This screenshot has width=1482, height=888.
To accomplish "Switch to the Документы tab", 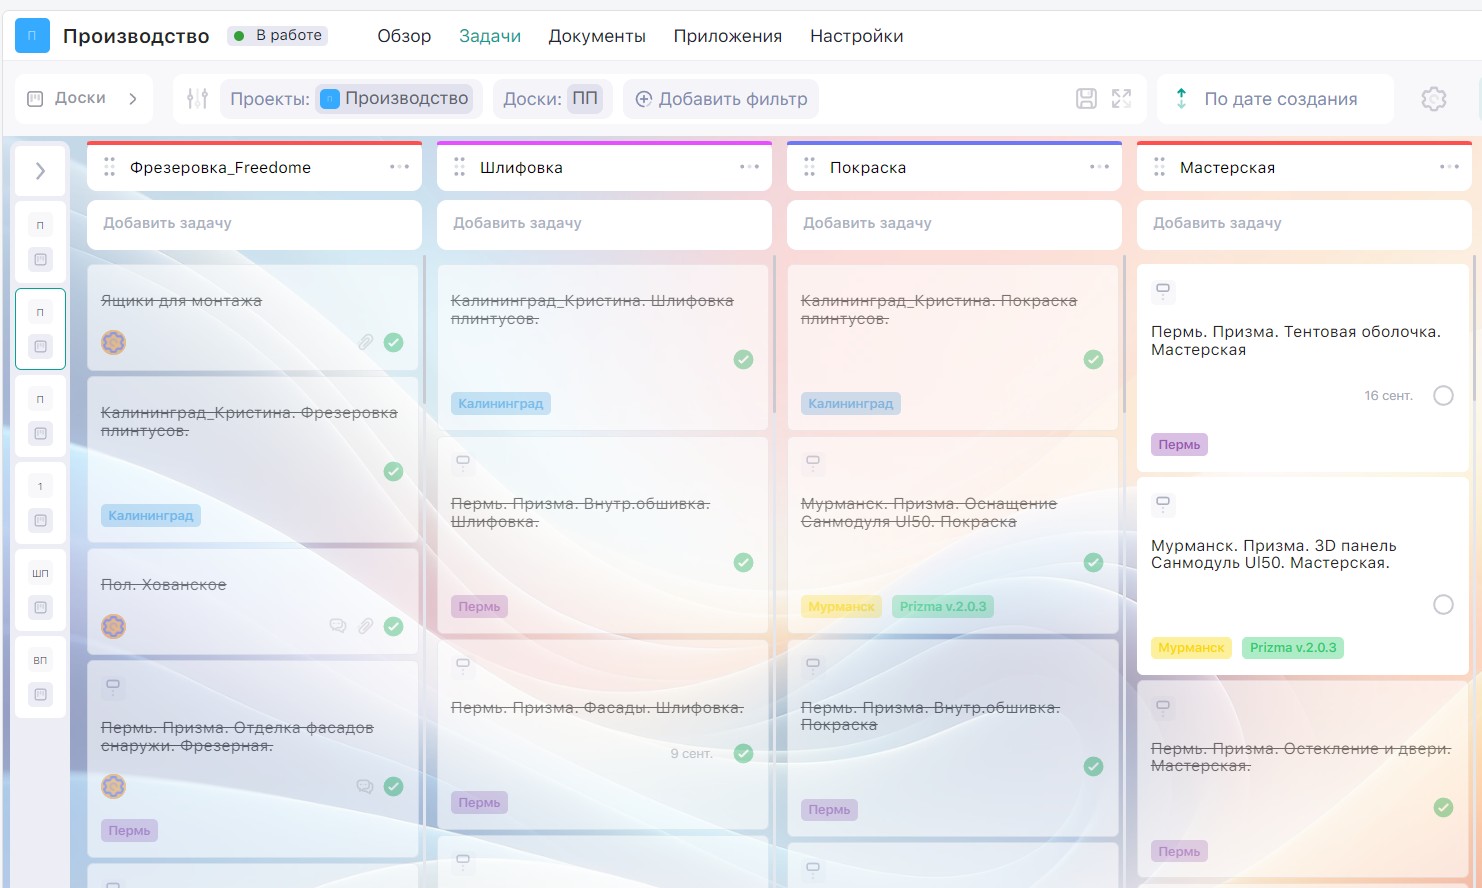I will [596, 36].
